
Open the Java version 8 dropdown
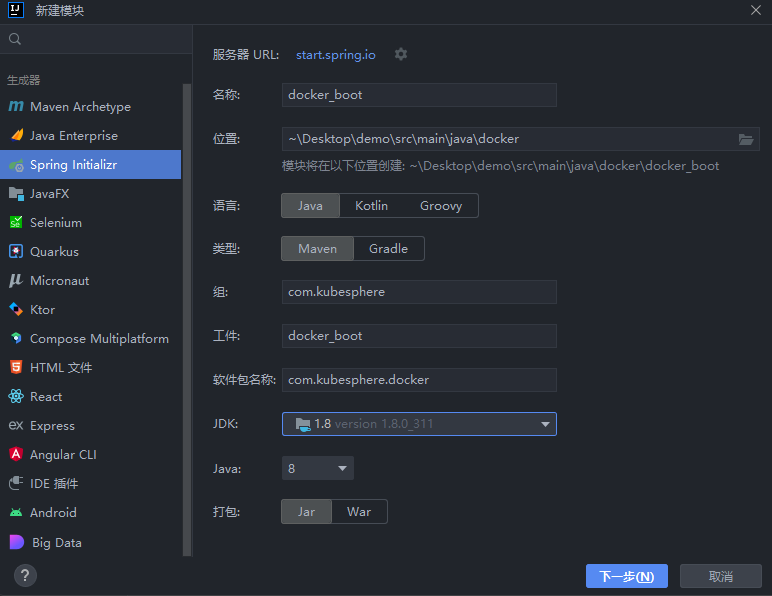point(318,468)
